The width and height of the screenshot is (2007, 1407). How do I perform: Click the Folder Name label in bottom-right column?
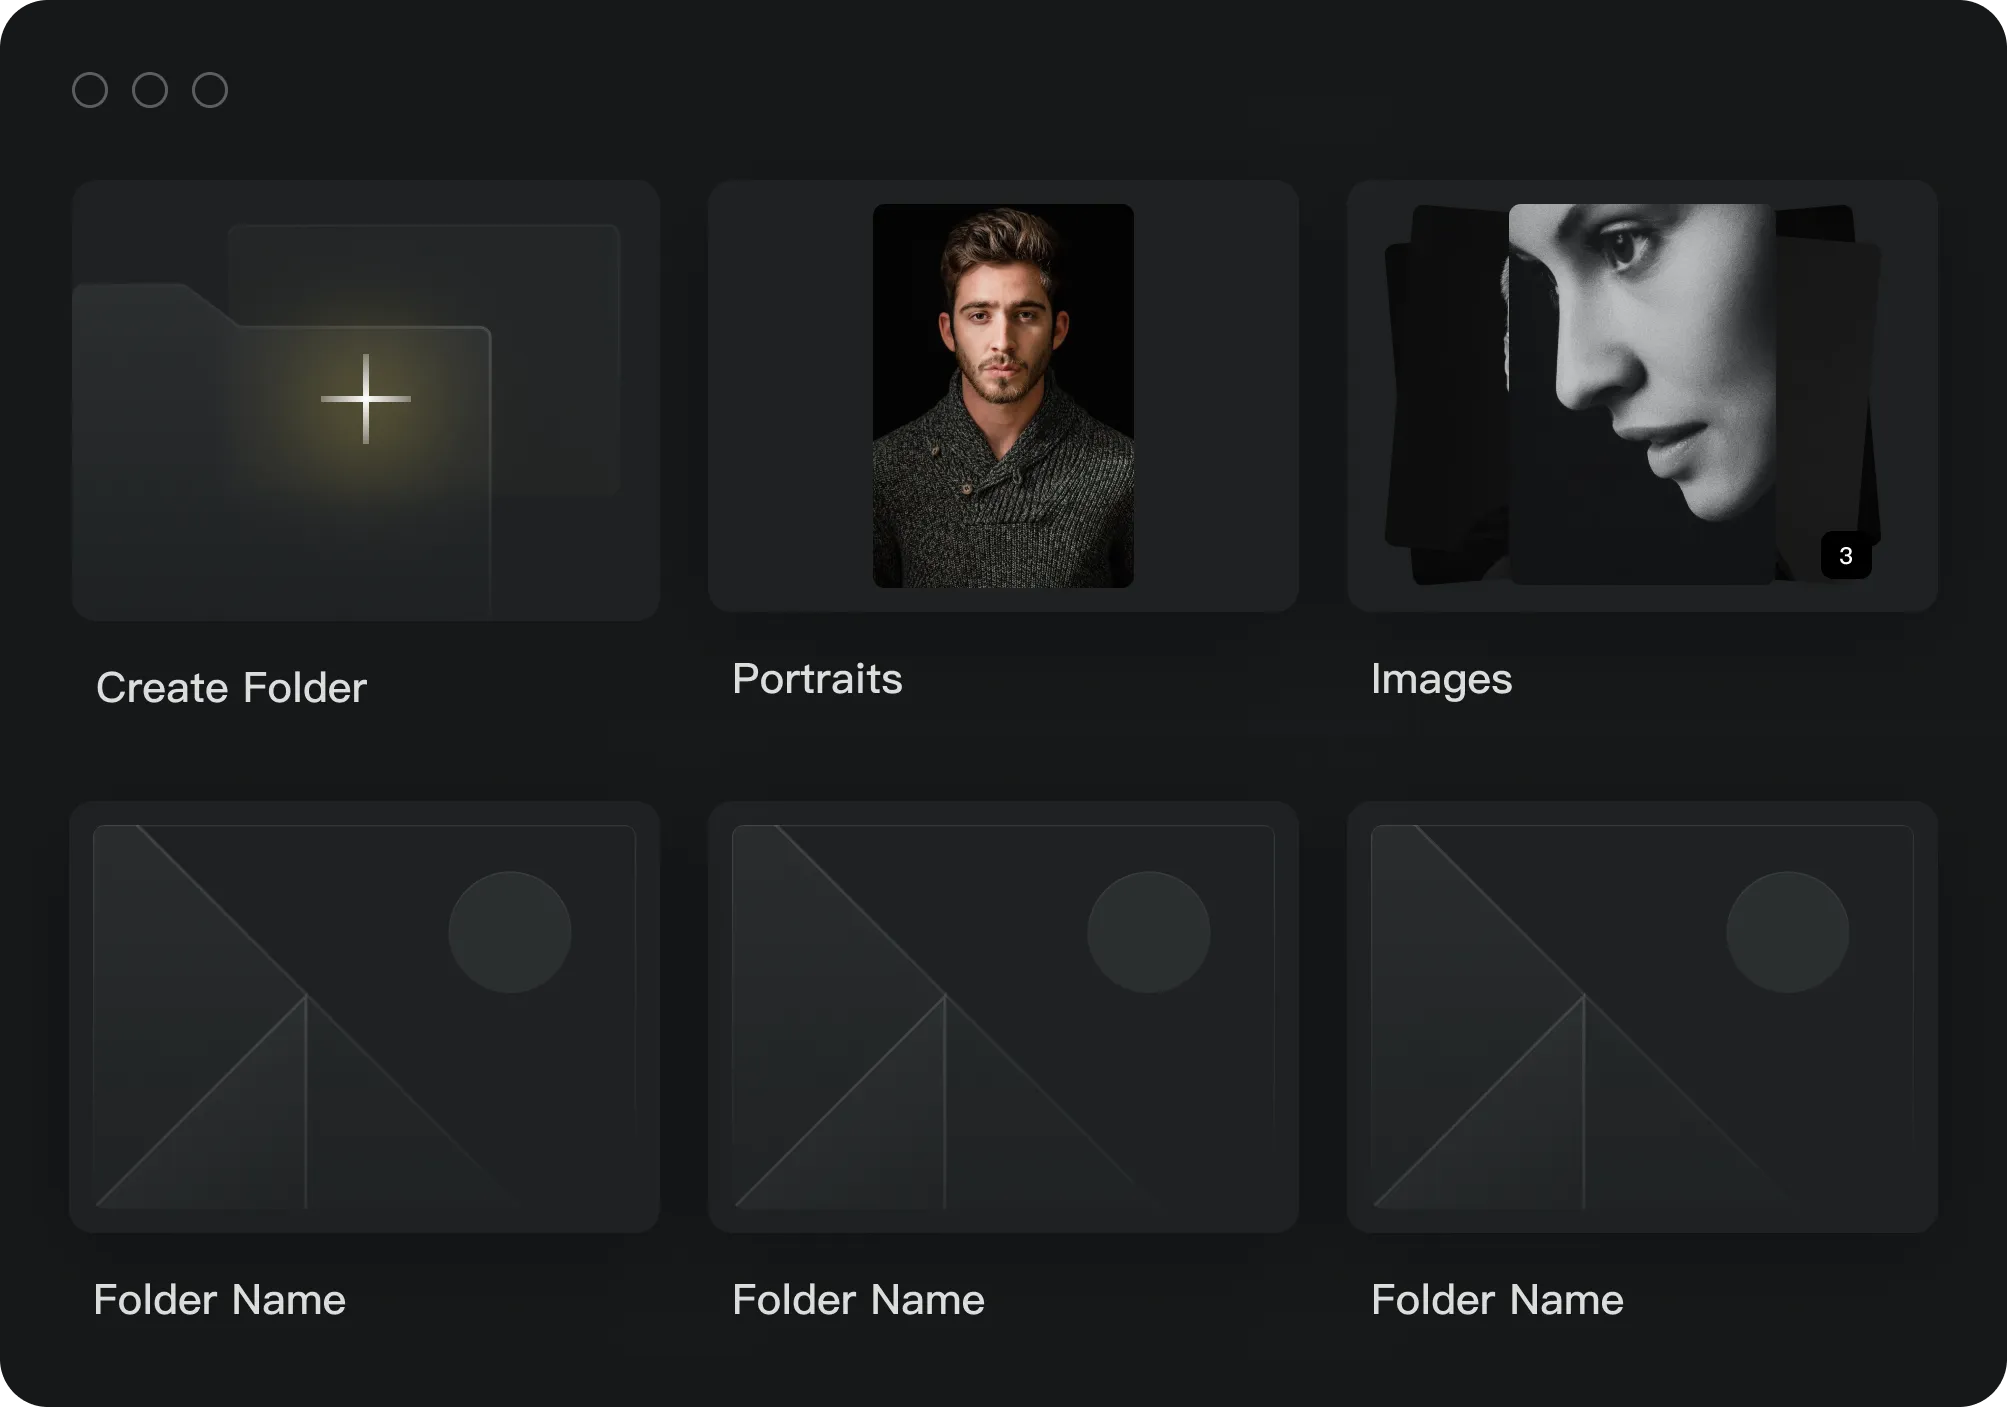click(1496, 1300)
